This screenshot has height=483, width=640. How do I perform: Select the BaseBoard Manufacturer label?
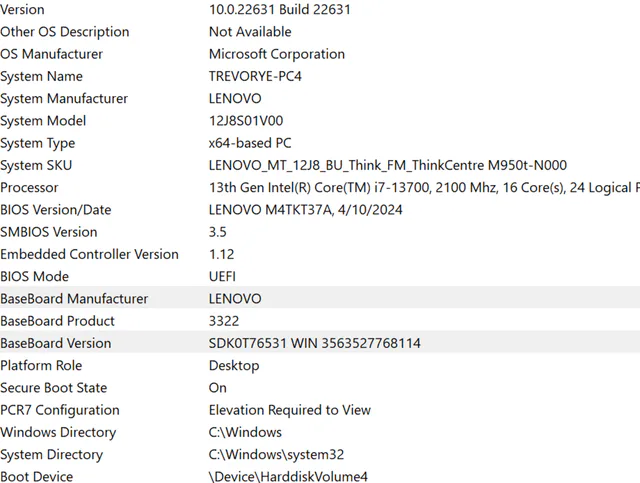[x=74, y=299]
